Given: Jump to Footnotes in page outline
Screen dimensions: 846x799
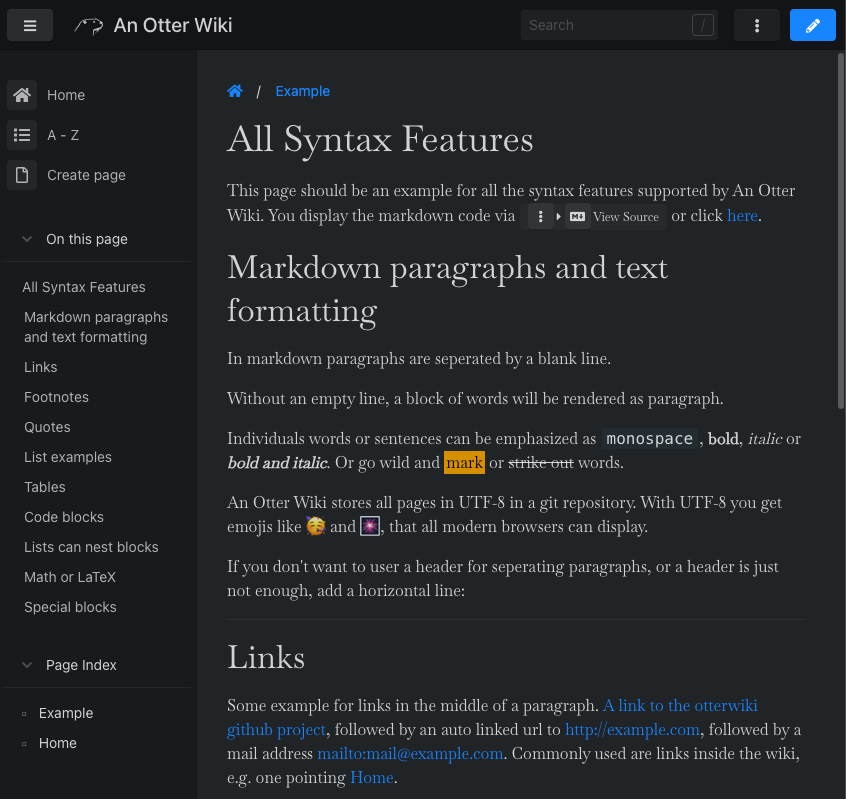Looking at the screenshot, I should pyautogui.click(x=56, y=397).
